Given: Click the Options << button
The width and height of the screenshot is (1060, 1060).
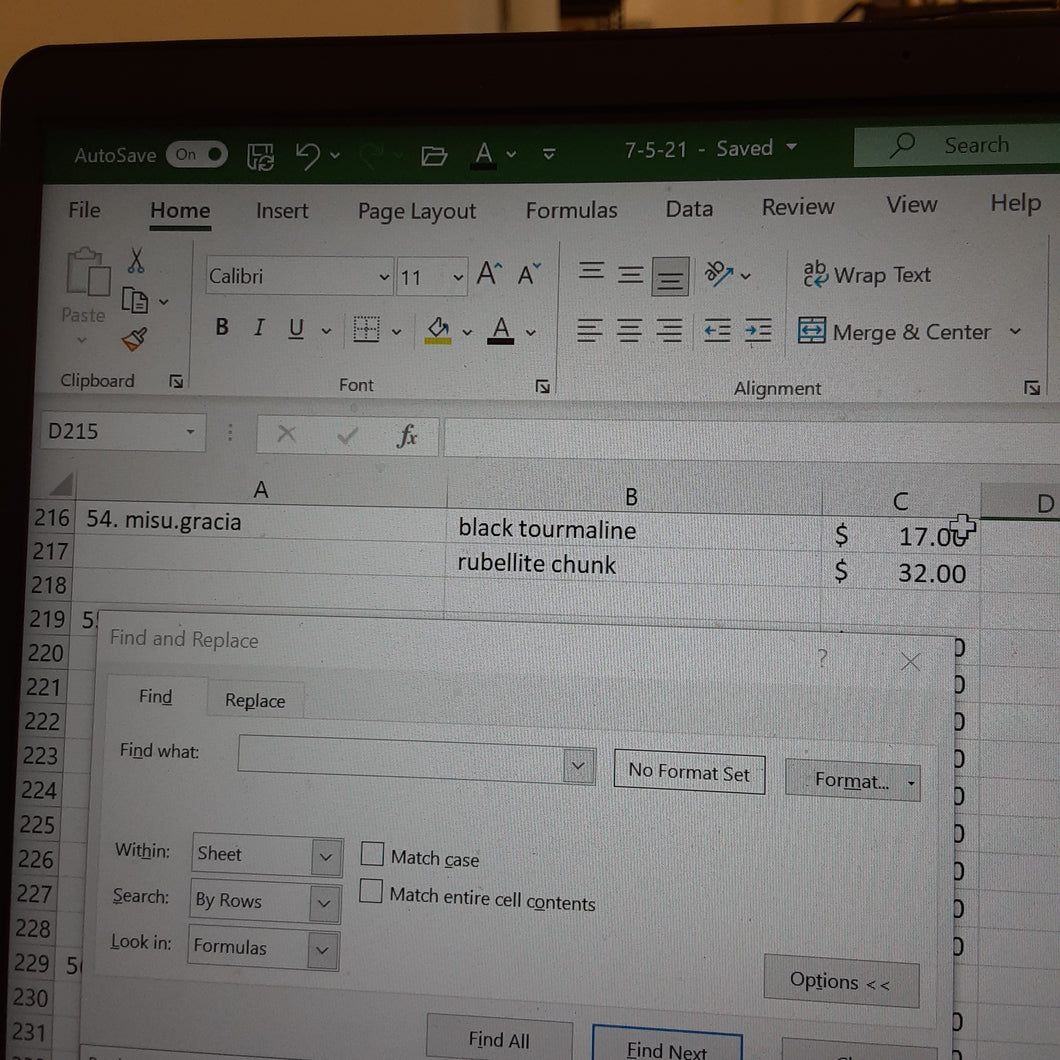Looking at the screenshot, I should pos(840,982).
